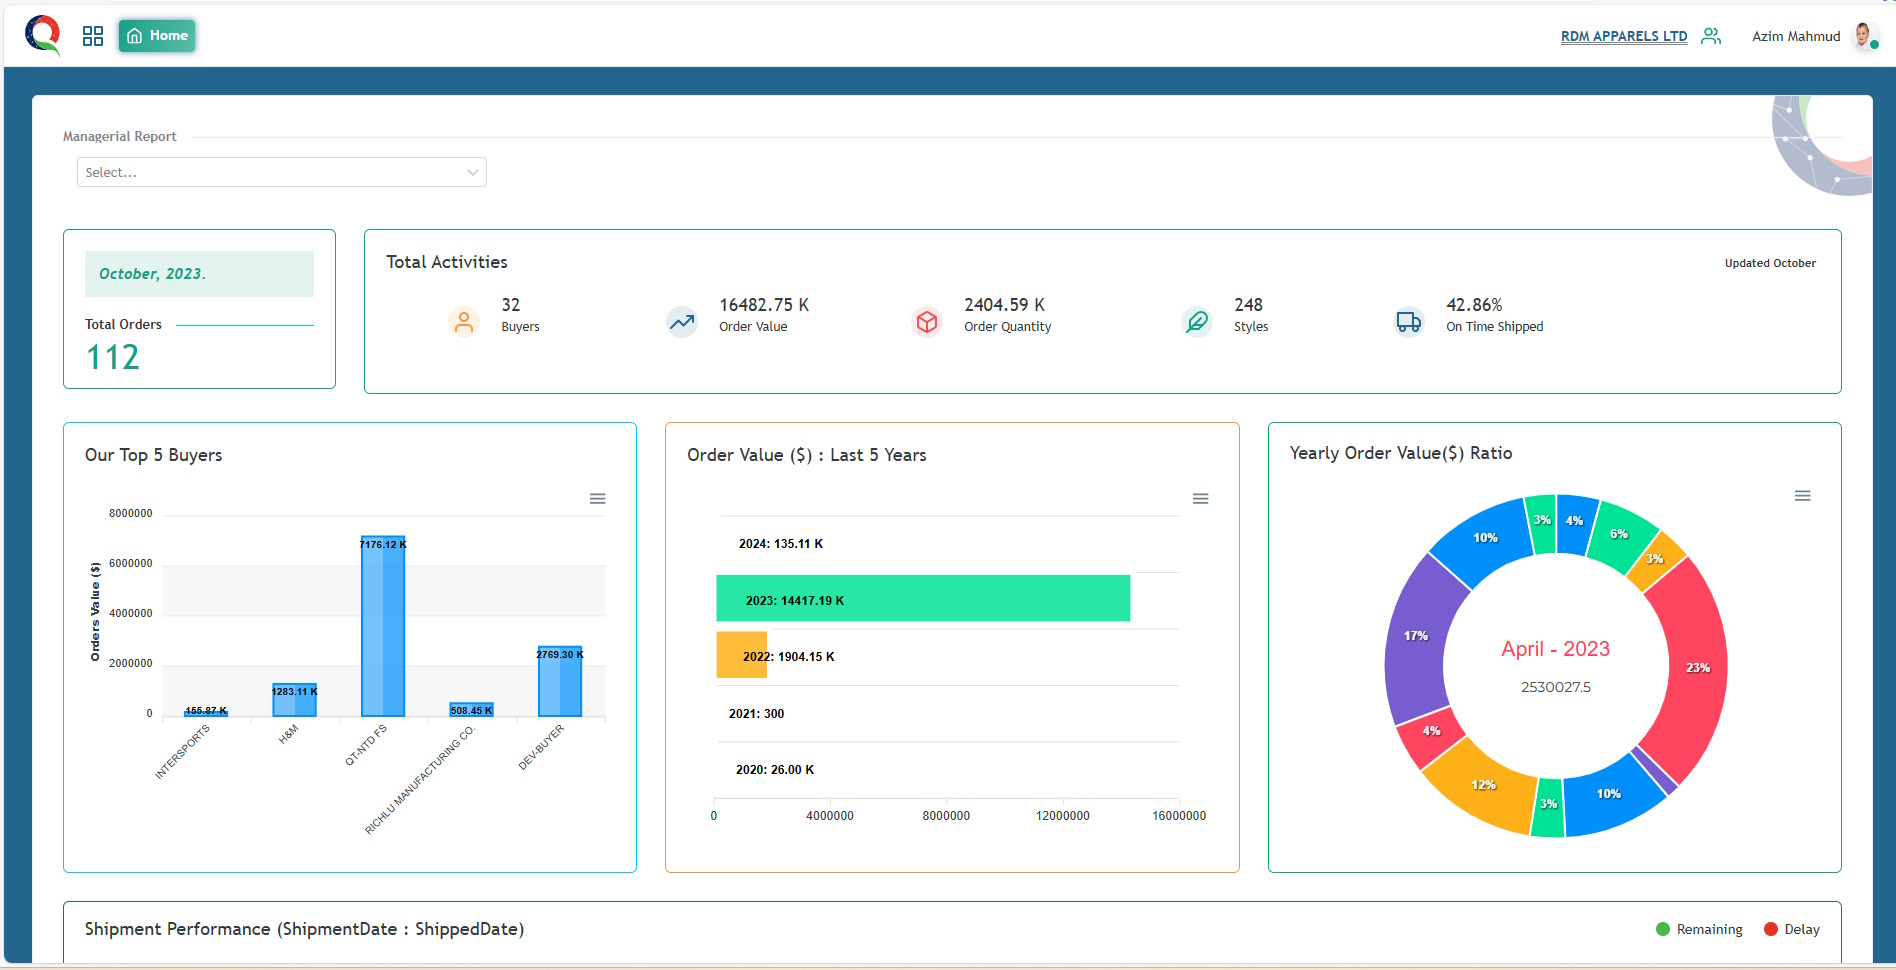Open the RDM APPARELS LTD link
This screenshot has height=970, width=1896.
[x=1623, y=36]
